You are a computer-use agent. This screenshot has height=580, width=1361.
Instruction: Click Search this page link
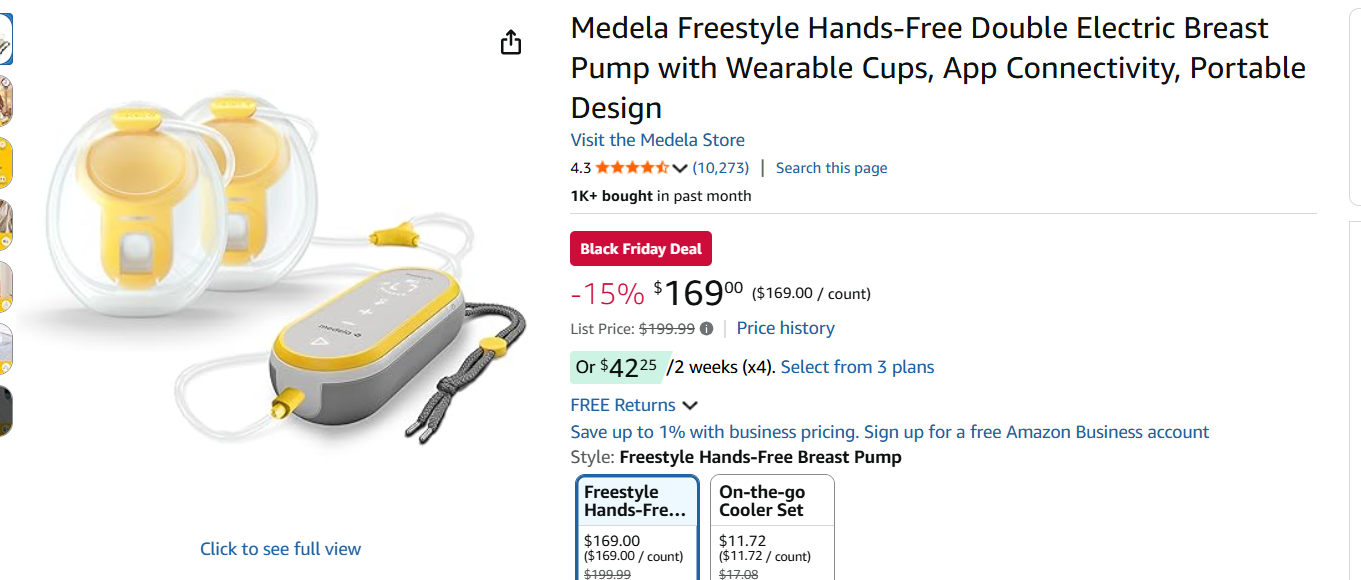tap(831, 168)
